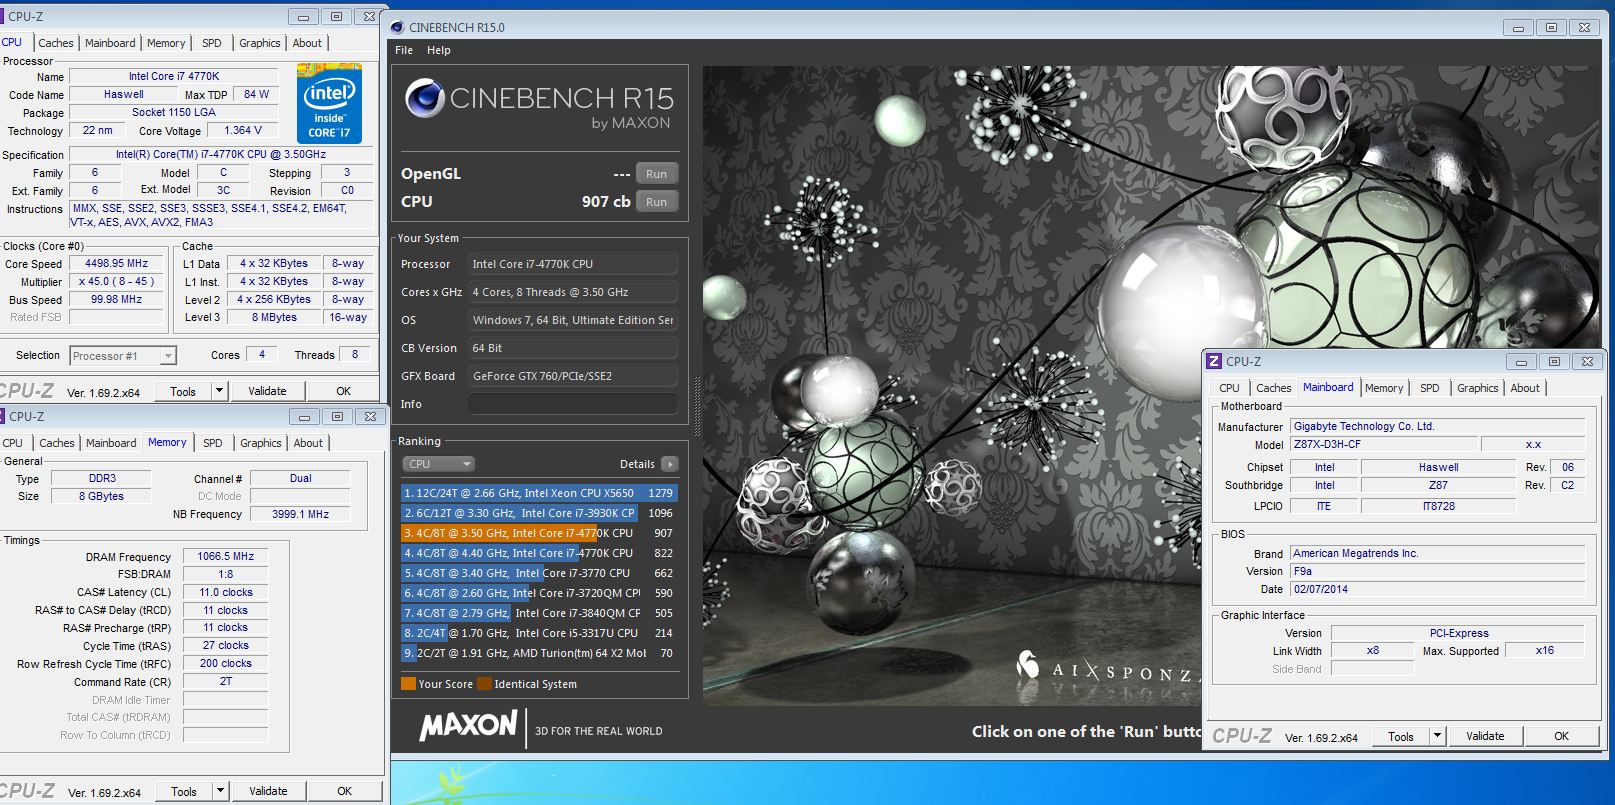Screen dimensions: 1615x805
Task: Click the mainboard Model value Z87X-D3H-CF
Action: pyautogui.click(x=1383, y=444)
